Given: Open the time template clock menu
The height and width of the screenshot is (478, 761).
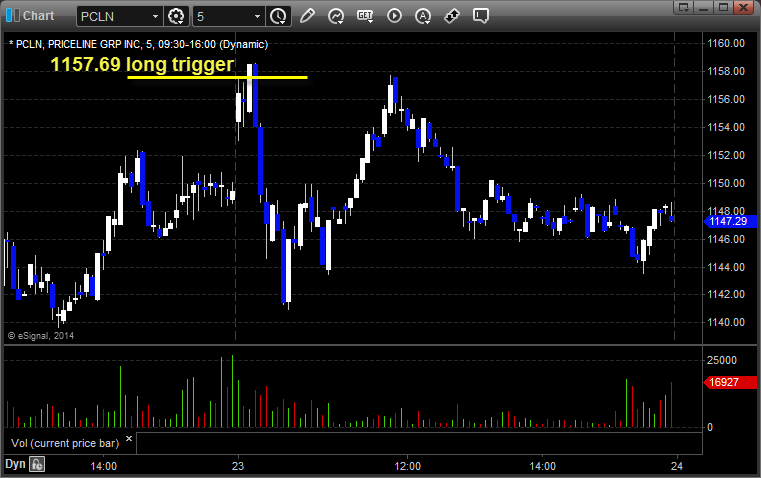Looking at the screenshot, I should tap(279, 16).
